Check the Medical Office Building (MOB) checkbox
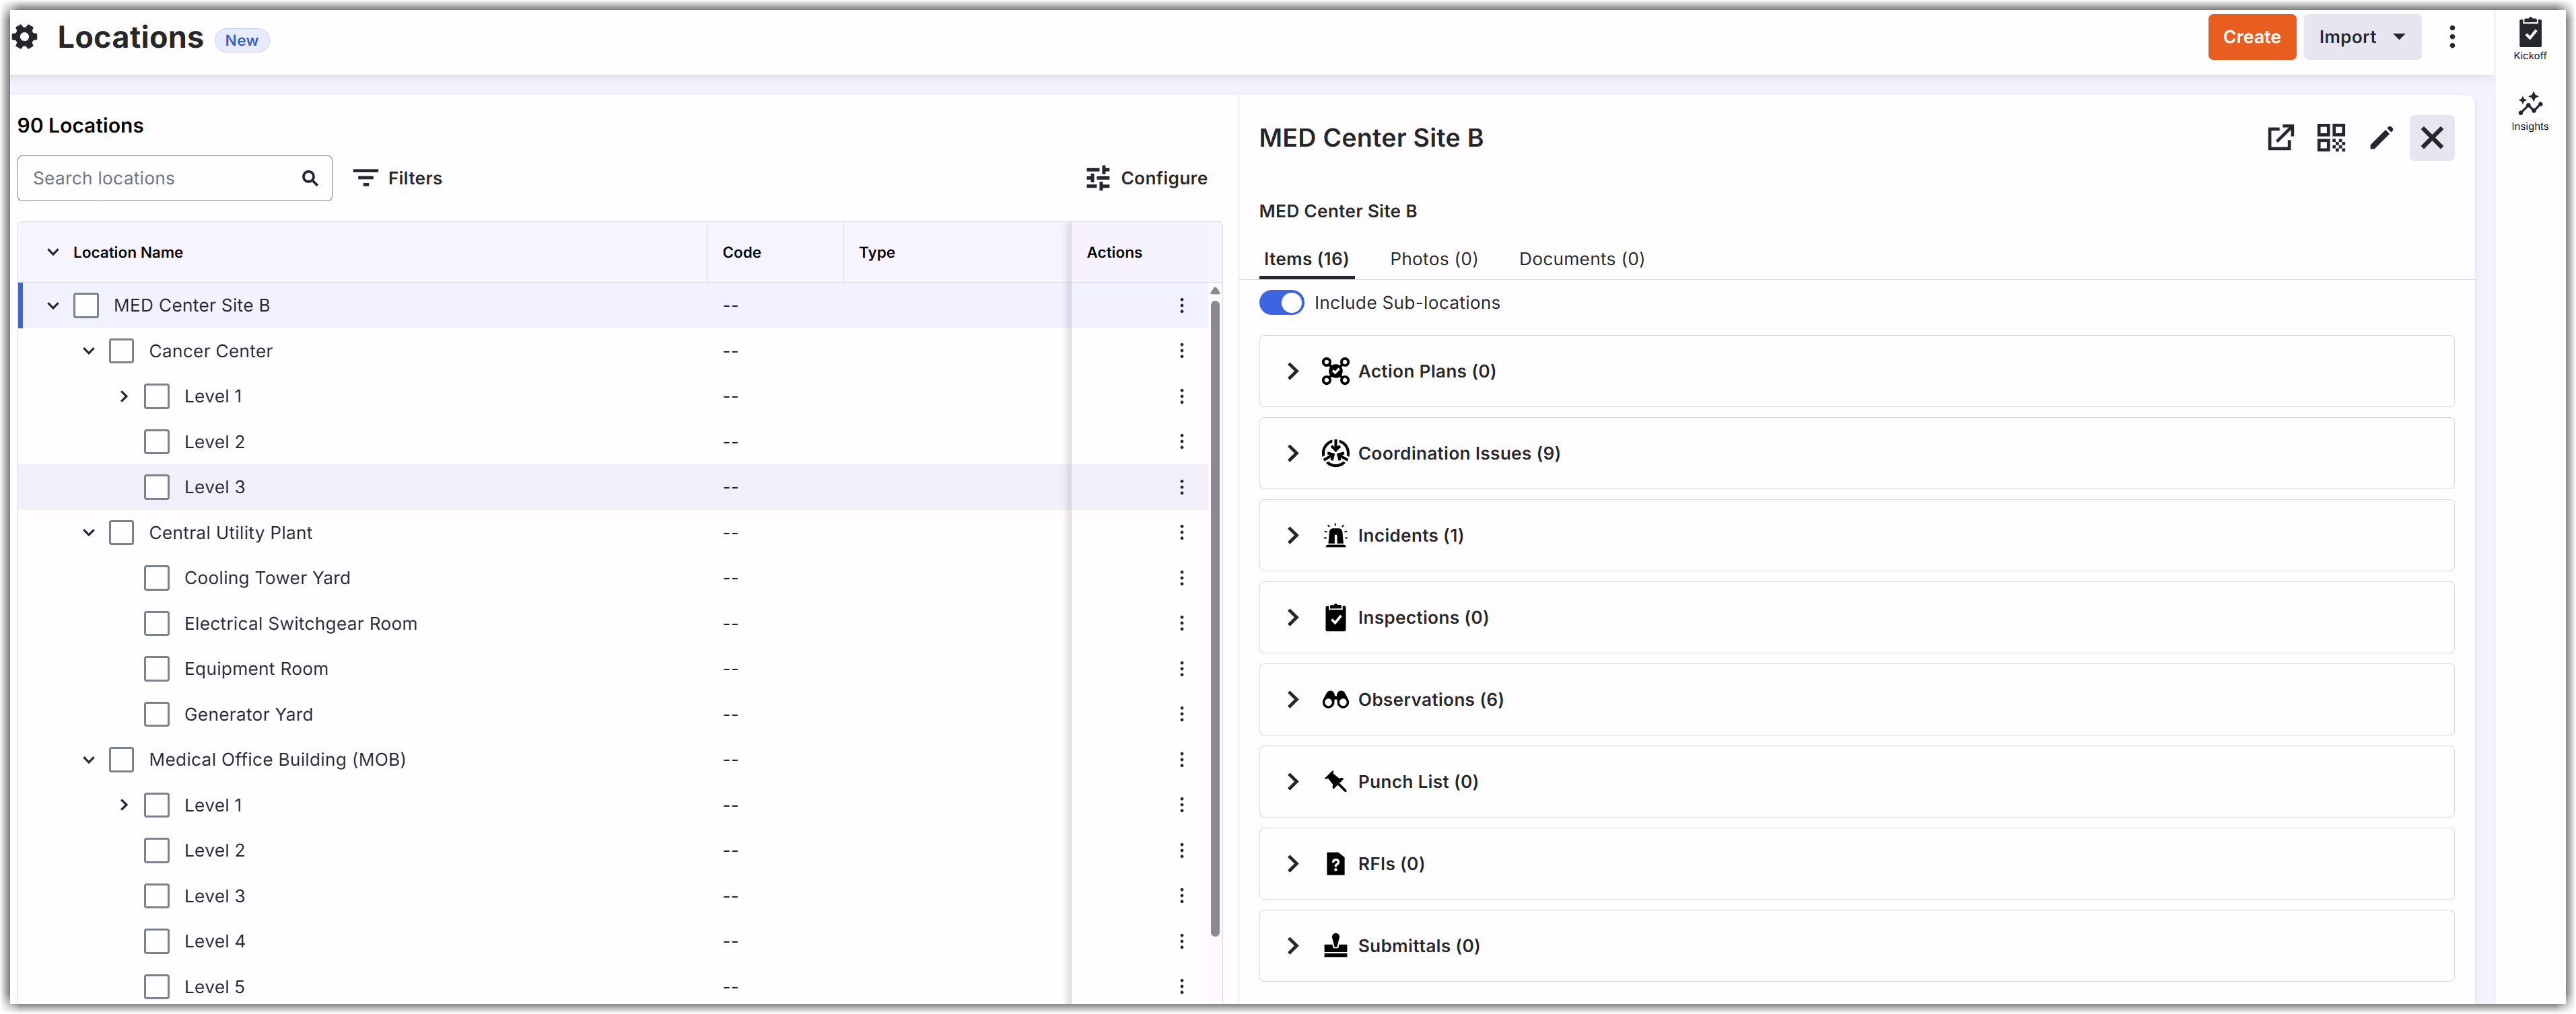 pos(121,759)
